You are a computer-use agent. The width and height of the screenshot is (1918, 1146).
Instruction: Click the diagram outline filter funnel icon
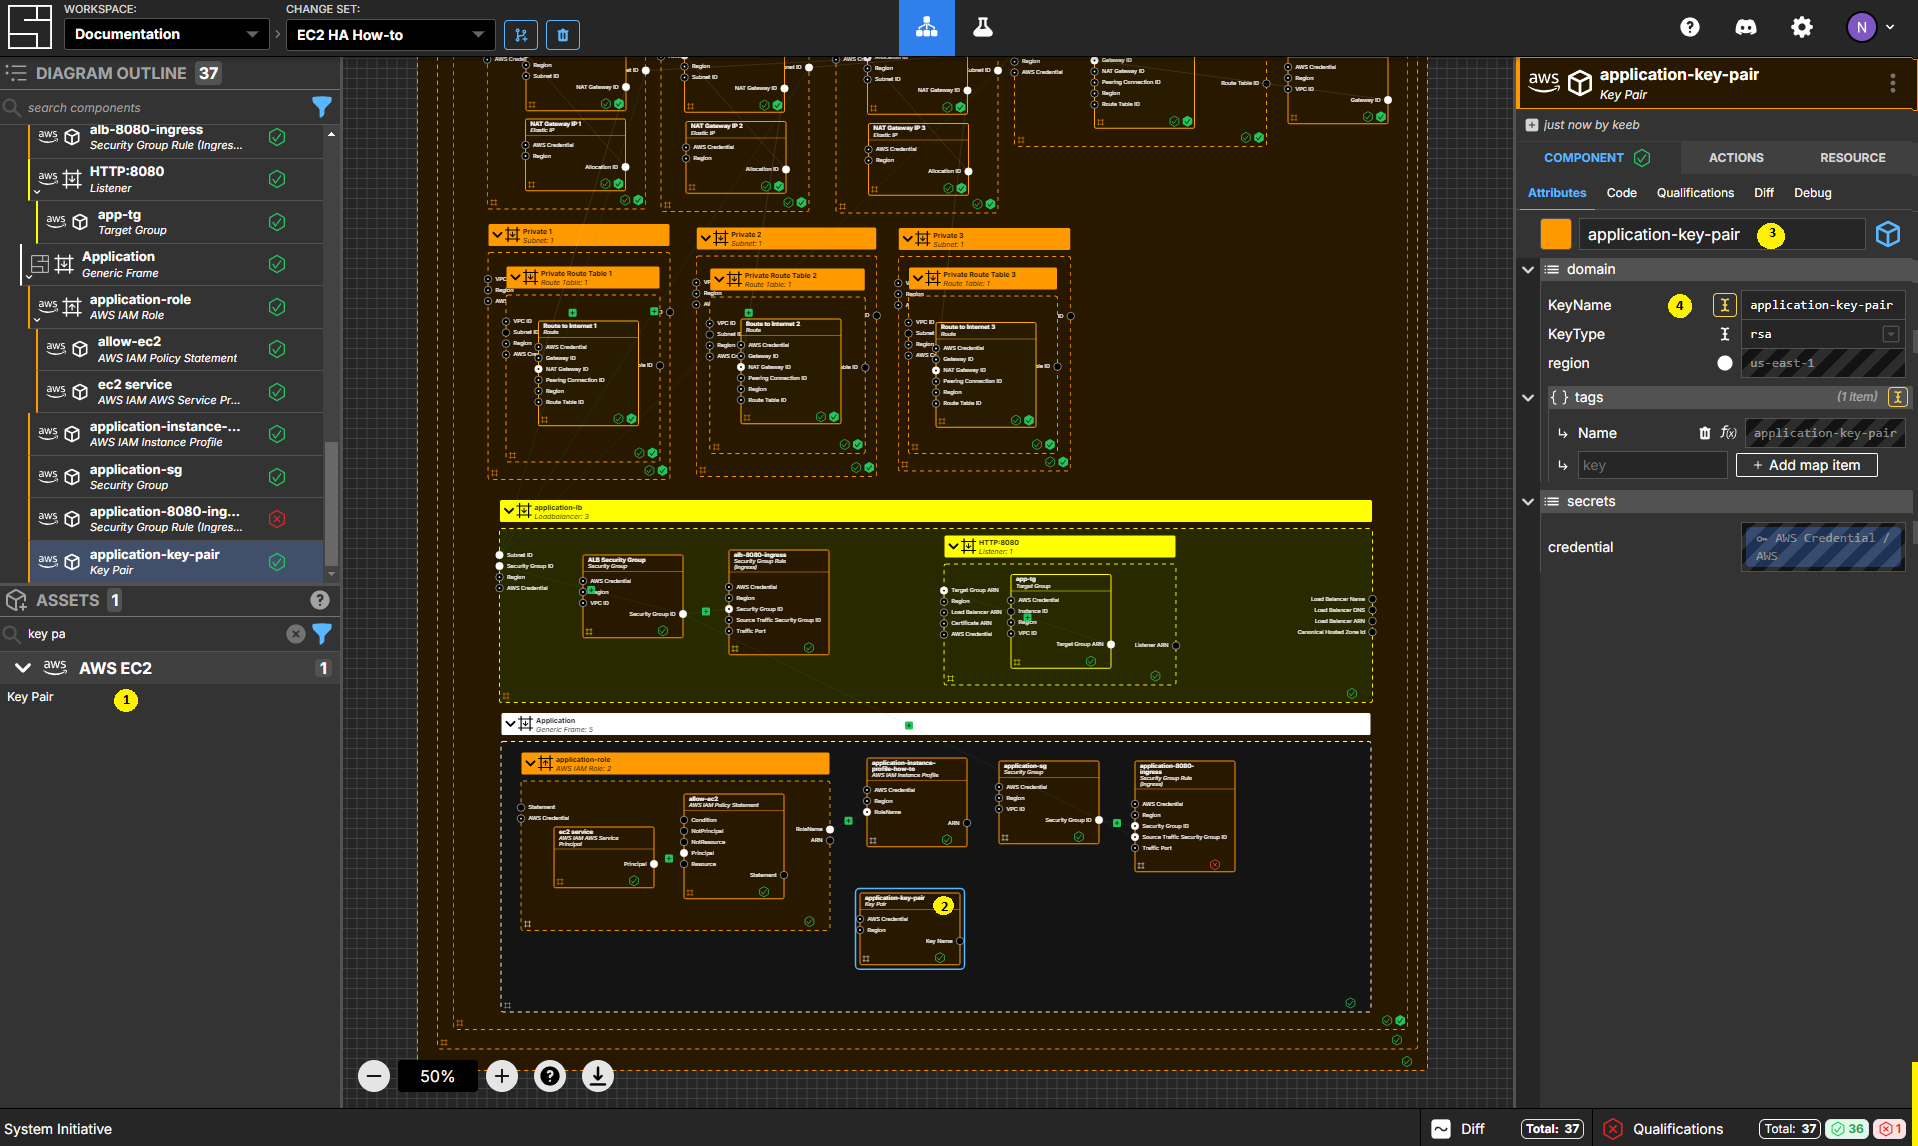tap(321, 107)
